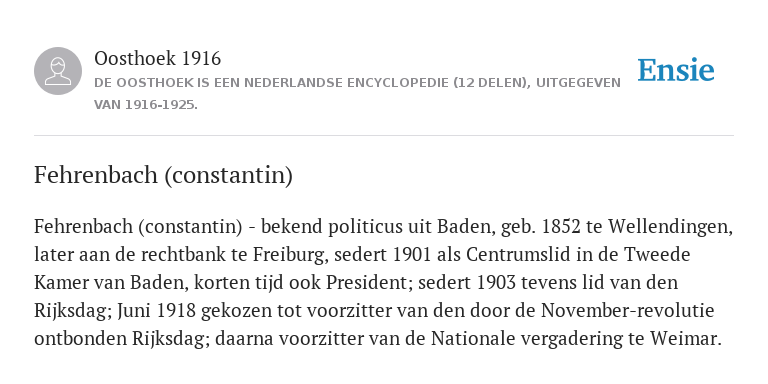Click the word Wellendingen in the article
Image resolution: width=768 pixels, height=384 pixels.
tap(670, 227)
